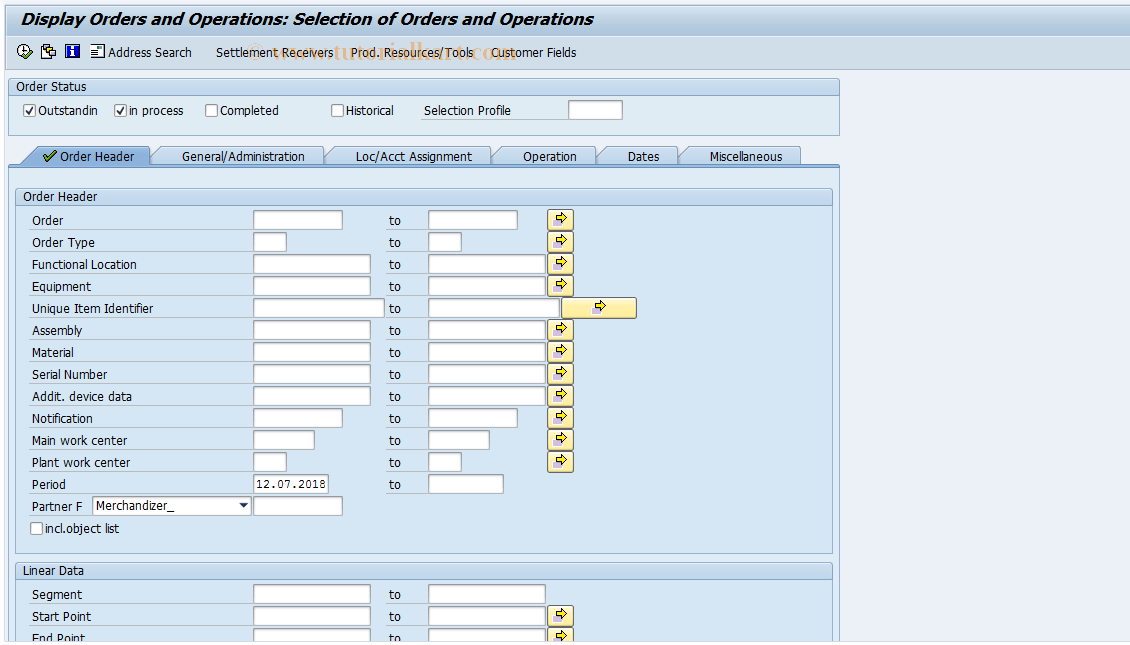Click the Execute icon in the toolbar
The image size is (1130, 645).
click(x=24, y=52)
